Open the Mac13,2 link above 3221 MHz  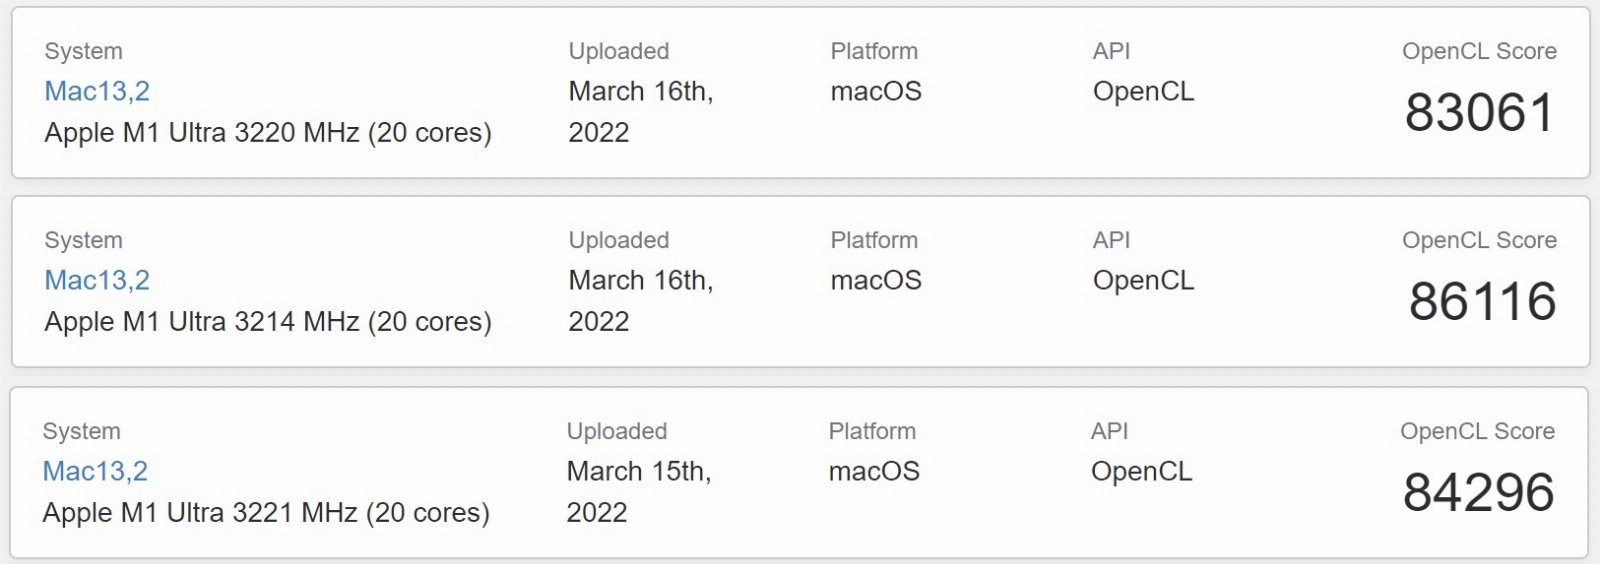tap(95, 471)
